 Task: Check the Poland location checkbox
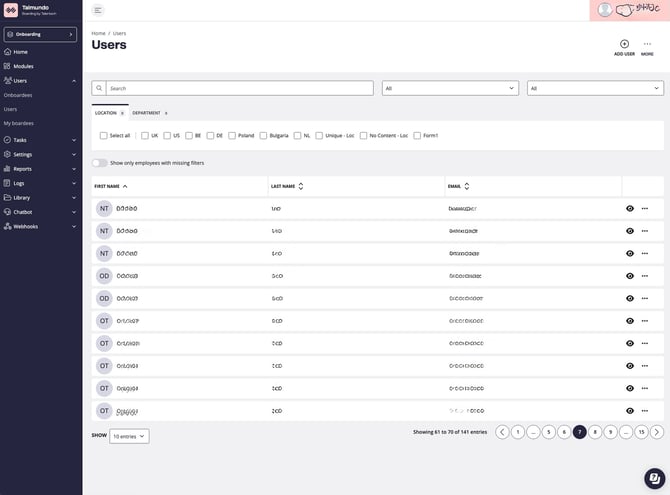232,136
